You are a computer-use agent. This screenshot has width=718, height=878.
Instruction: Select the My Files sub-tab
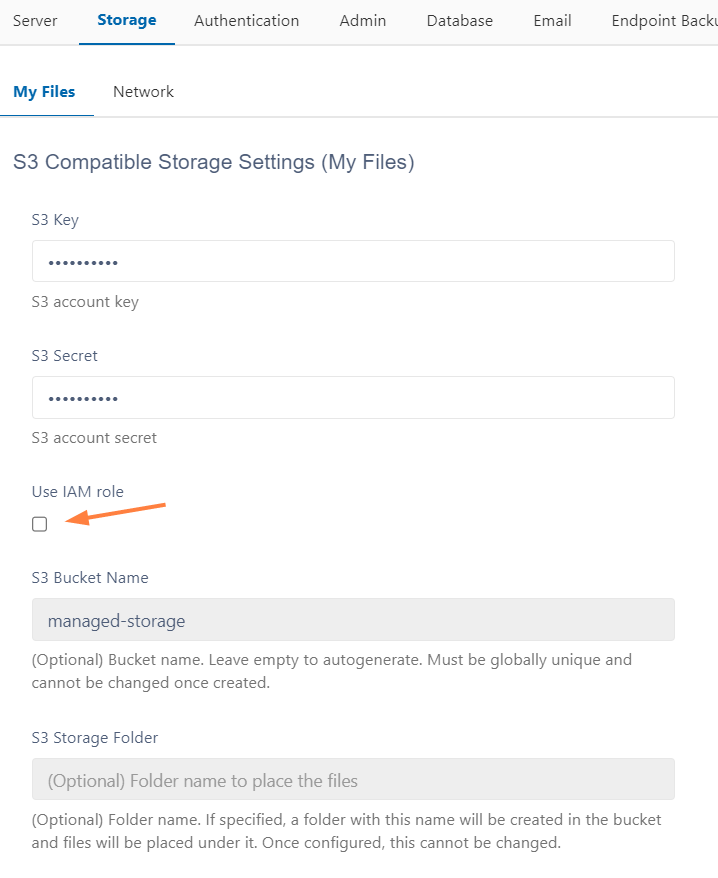(x=44, y=92)
